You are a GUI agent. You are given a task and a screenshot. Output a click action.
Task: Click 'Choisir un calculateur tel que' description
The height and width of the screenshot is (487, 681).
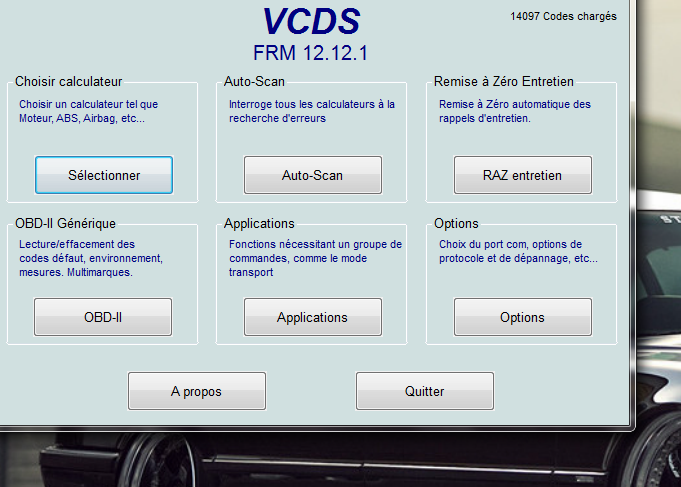coord(89,111)
